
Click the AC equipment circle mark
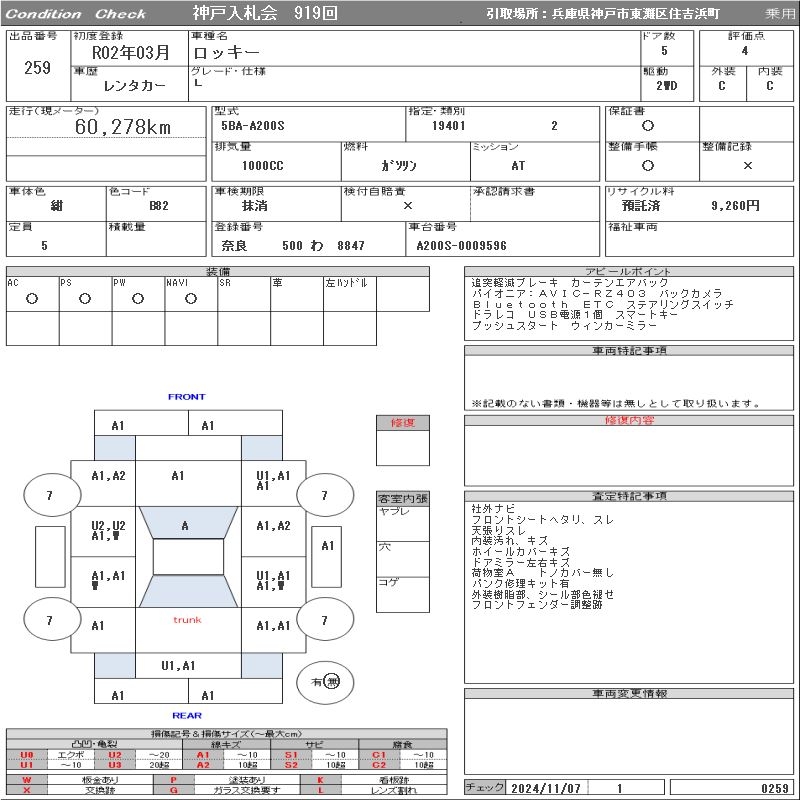(x=32, y=299)
